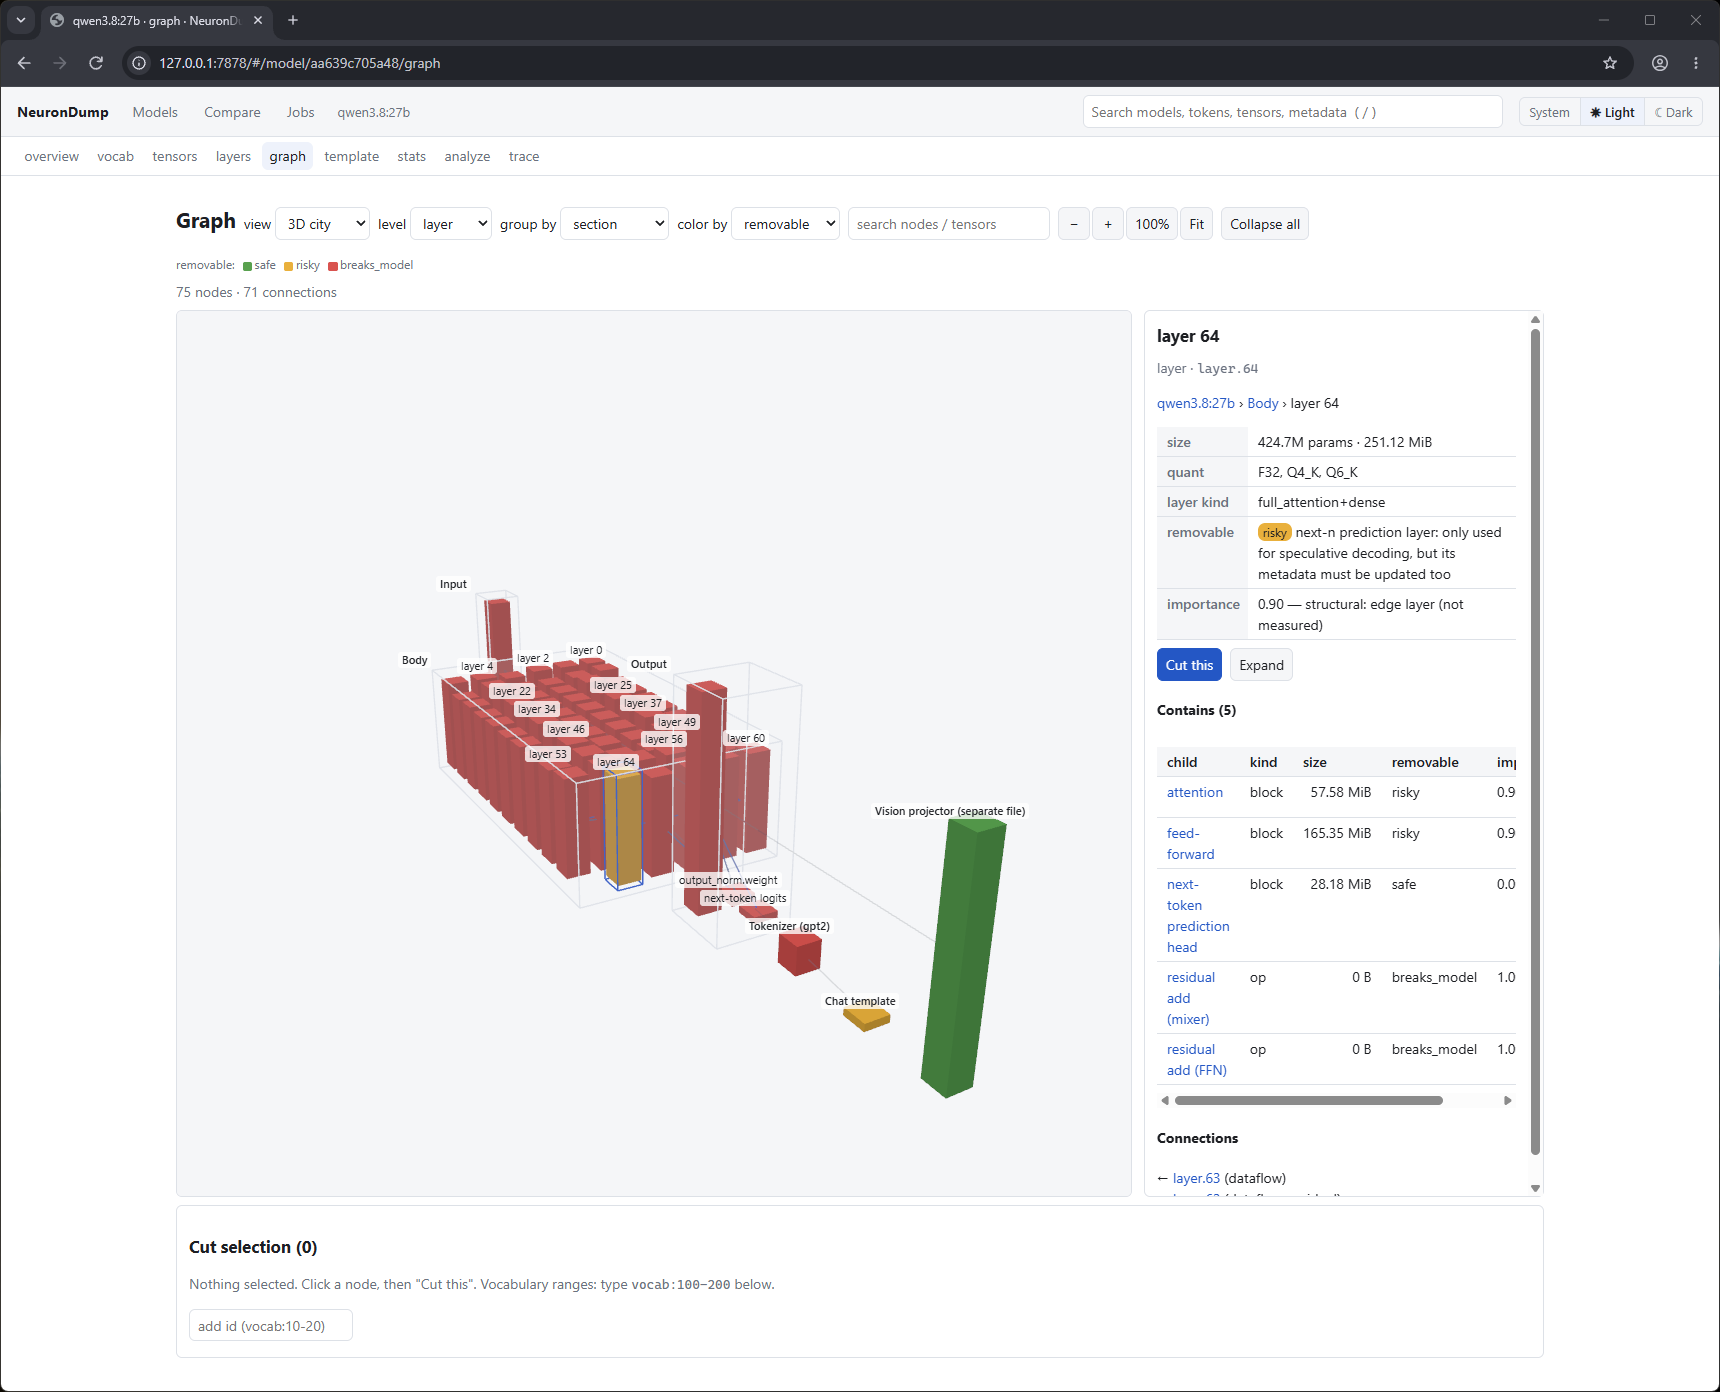The image size is (1720, 1392).
Task: Switch theme to Dark
Action: coord(1673,112)
